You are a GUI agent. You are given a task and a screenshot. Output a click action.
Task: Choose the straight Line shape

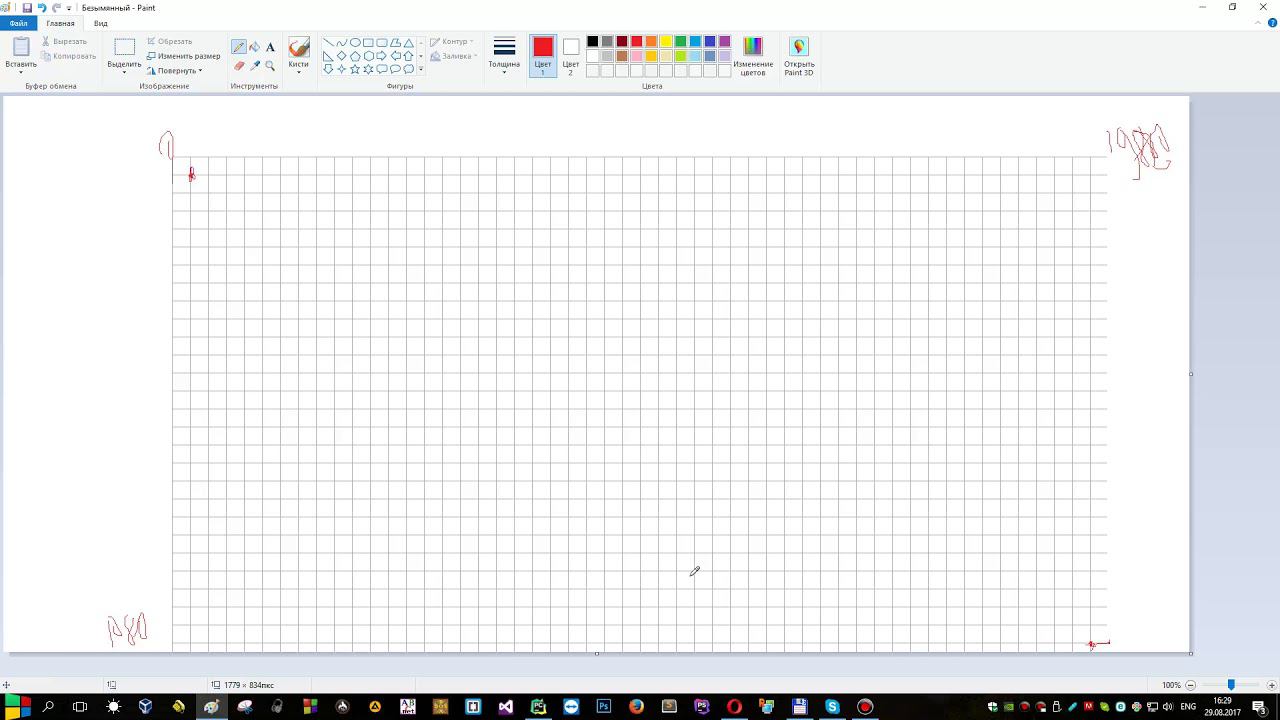point(328,43)
